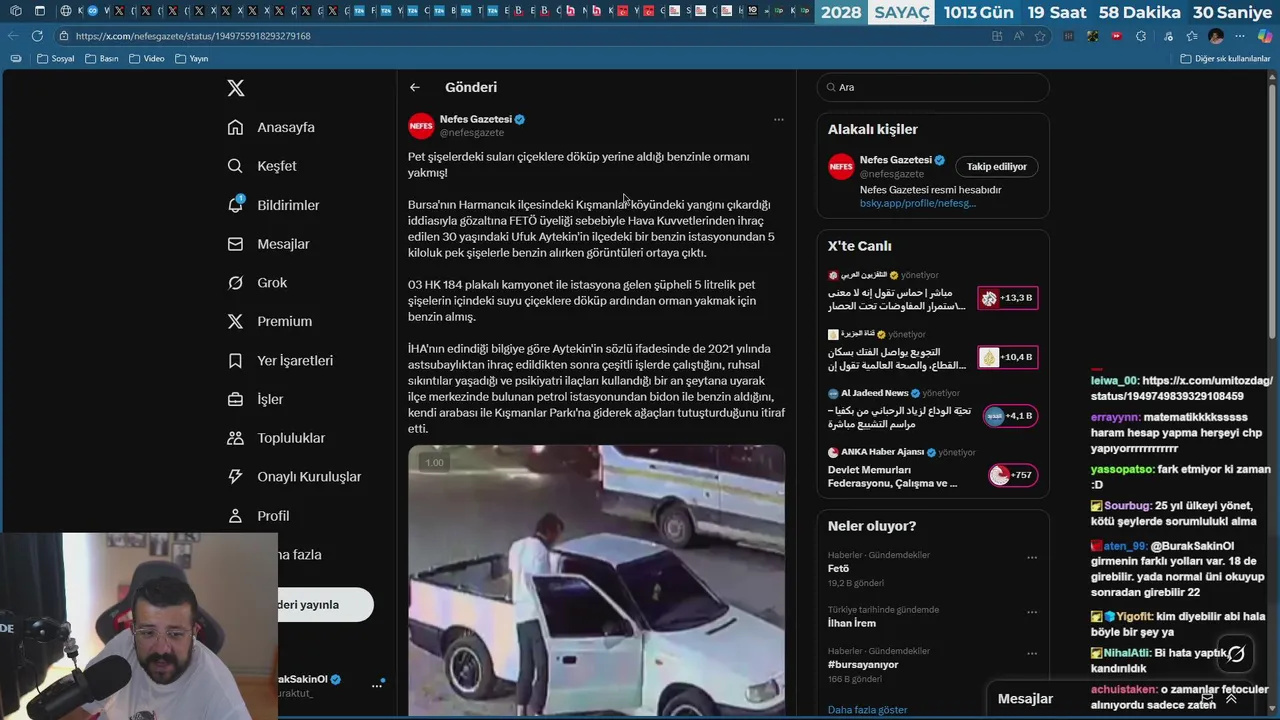Image resolution: width=1280 pixels, height=720 pixels.
Task: Click the Topluluklar people icon
Action: 235,438
